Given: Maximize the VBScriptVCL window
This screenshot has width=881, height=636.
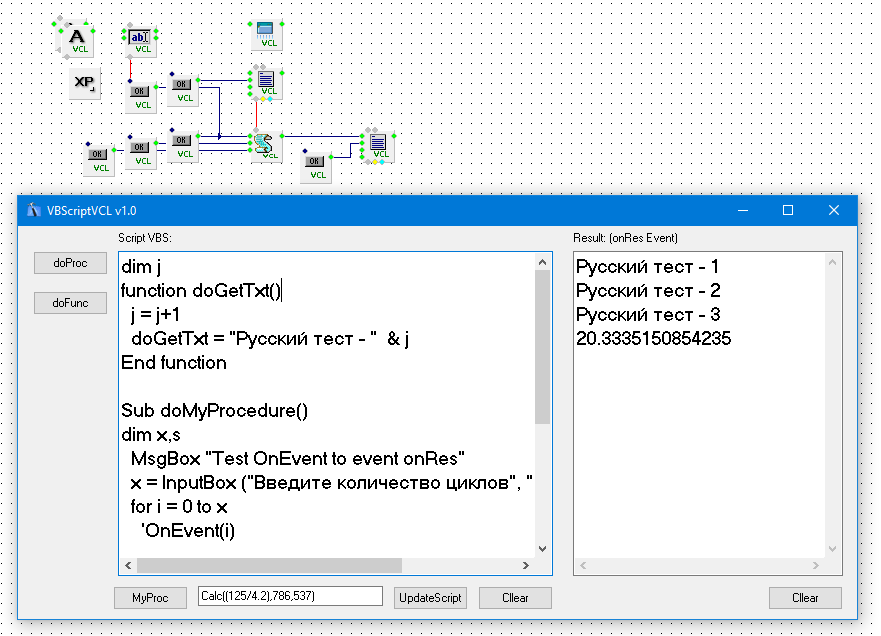Looking at the screenshot, I should 788,211.
